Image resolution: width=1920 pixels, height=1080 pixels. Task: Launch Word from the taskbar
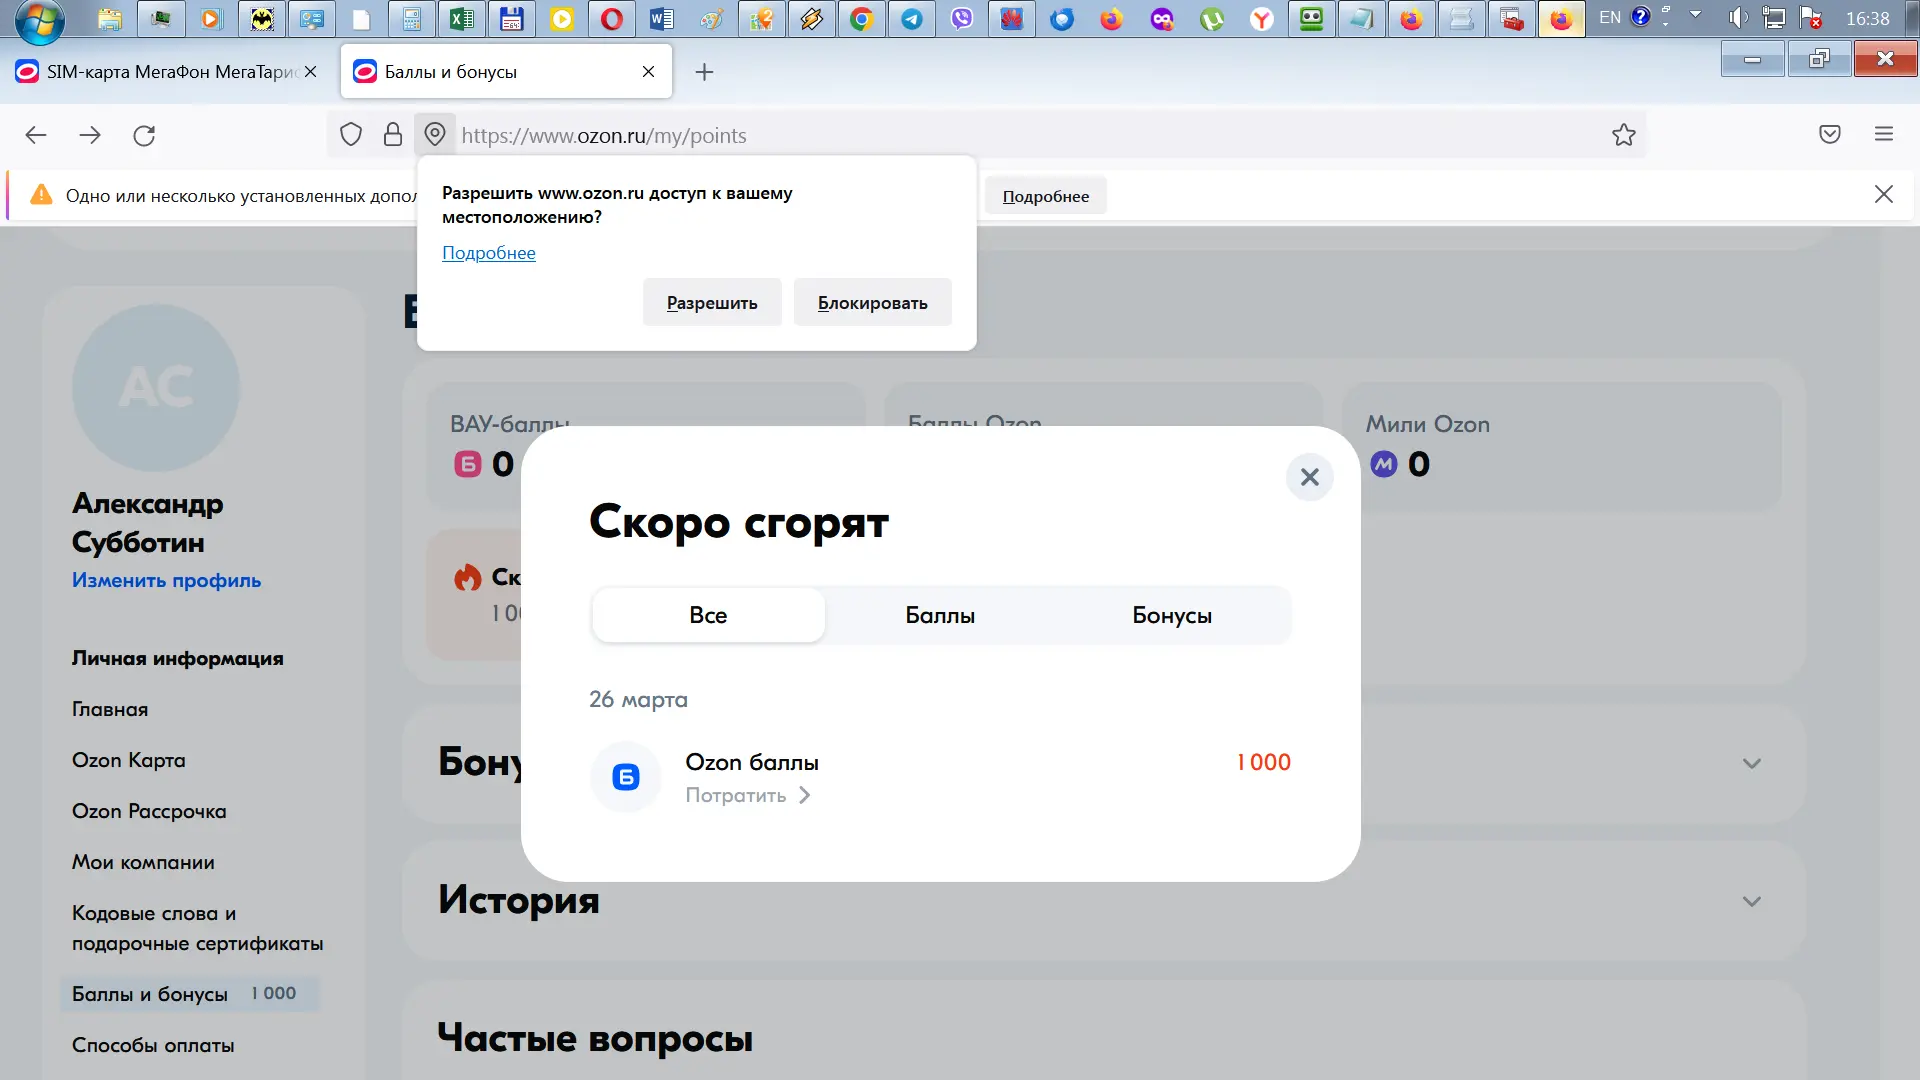coord(661,19)
